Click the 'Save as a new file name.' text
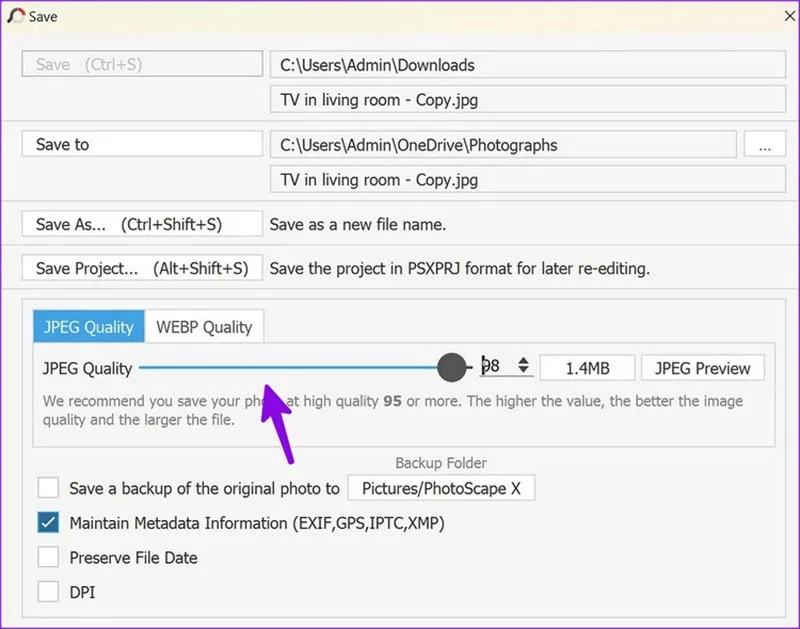Image resolution: width=800 pixels, height=629 pixels. pyautogui.click(x=358, y=224)
